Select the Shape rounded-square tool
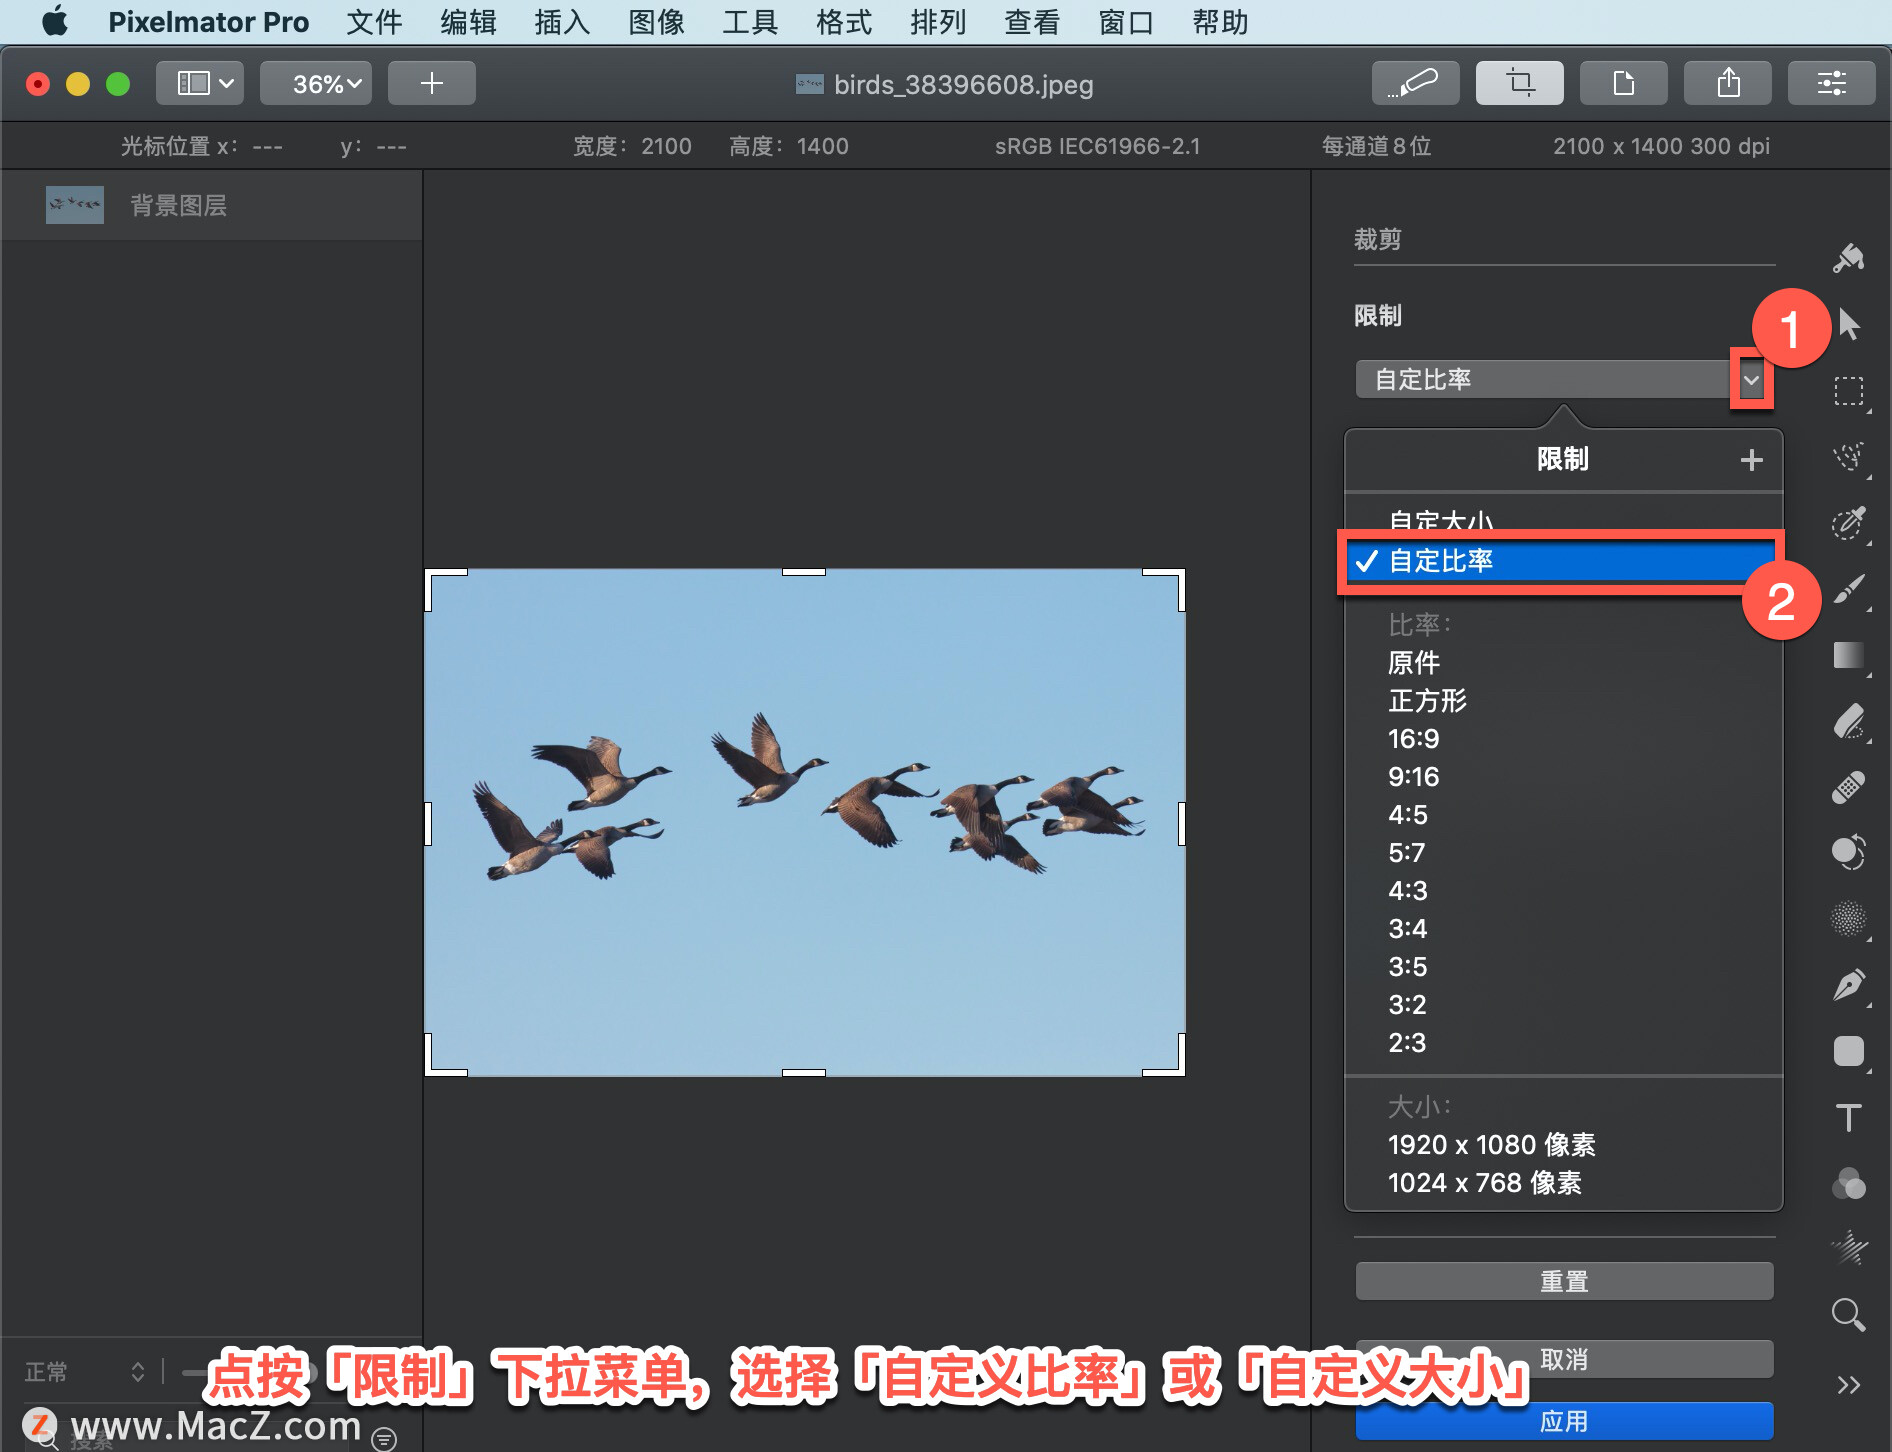The height and width of the screenshot is (1452, 1892). click(x=1849, y=1051)
